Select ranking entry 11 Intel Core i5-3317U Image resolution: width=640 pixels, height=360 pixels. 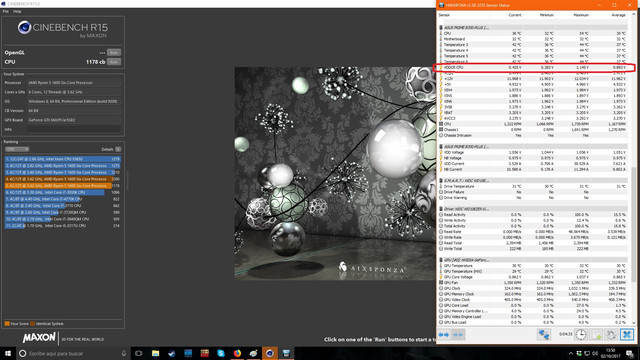(62, 225)
